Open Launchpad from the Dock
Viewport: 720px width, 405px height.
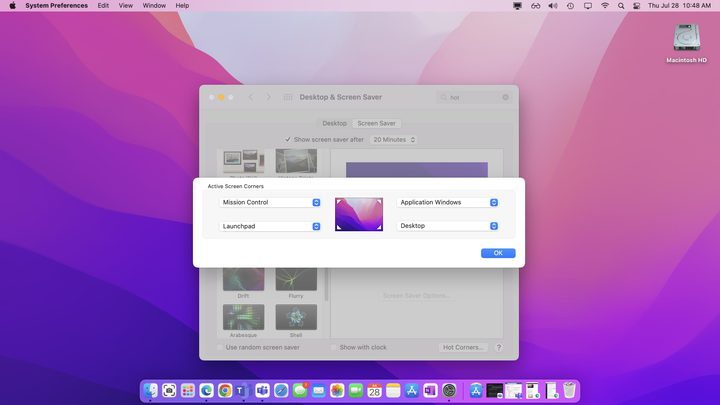188,390
